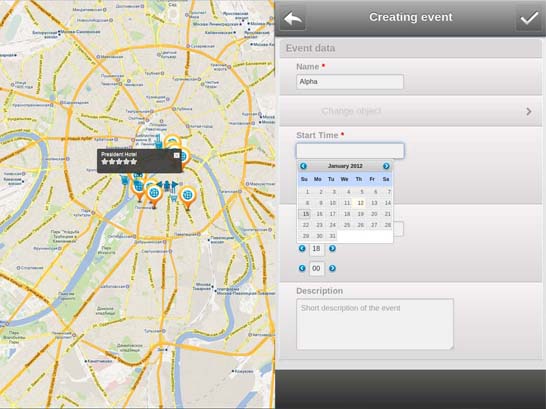Click the back arrow in header

(x=292, y=18)
